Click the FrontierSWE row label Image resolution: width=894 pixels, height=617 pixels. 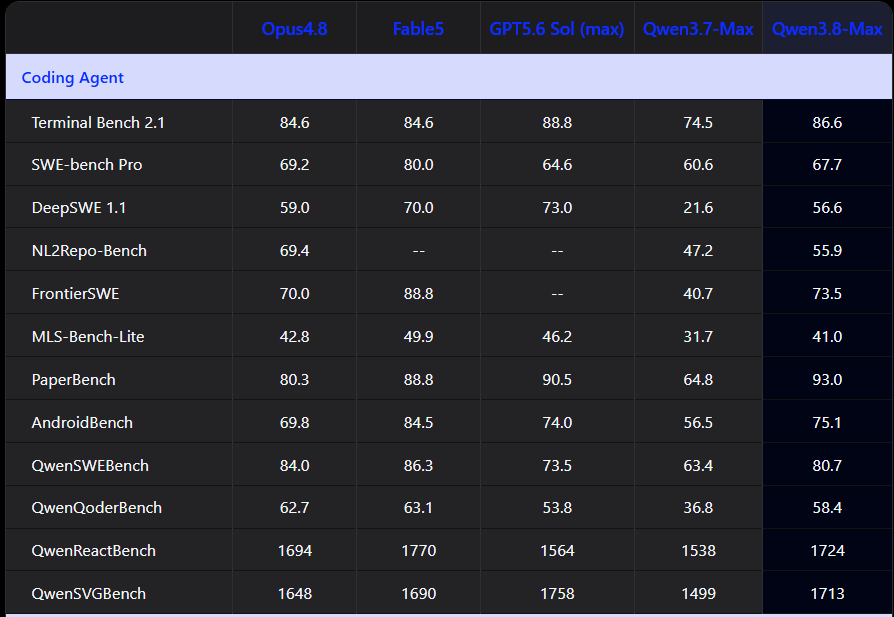click(75, 294)
